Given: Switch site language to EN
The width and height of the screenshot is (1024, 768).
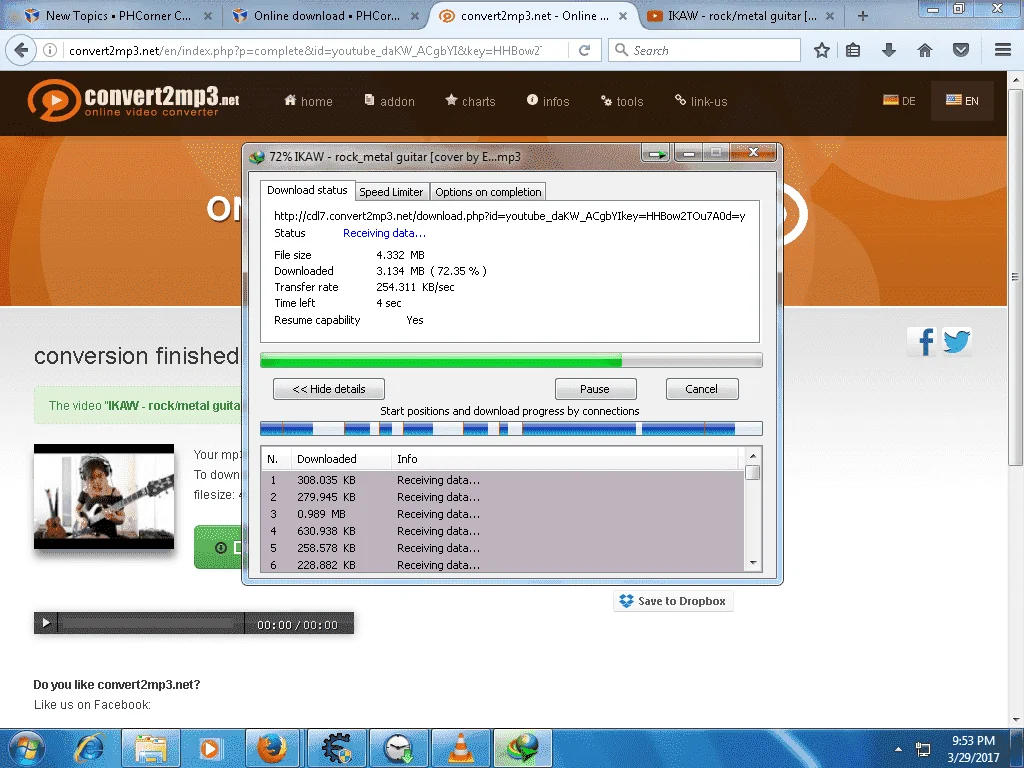Looking at the screenshot, I should pyautogui.click(x=962, y=101).
